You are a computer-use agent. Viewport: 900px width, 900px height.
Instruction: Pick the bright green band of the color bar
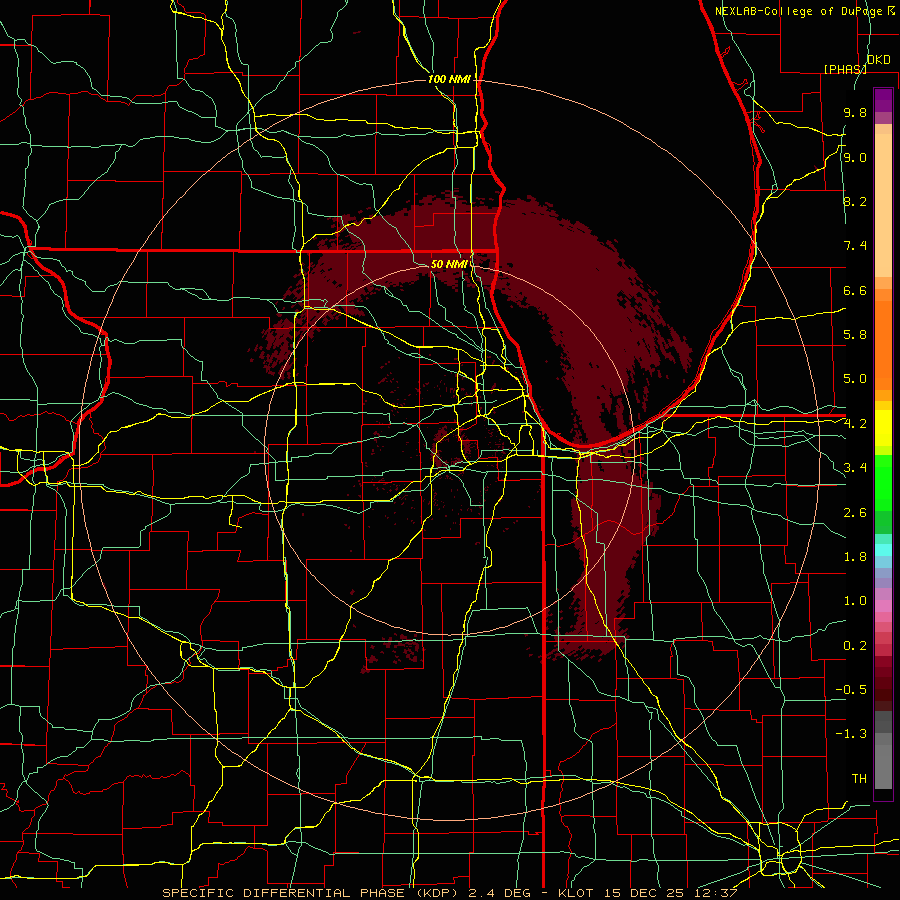coord(883,482)
